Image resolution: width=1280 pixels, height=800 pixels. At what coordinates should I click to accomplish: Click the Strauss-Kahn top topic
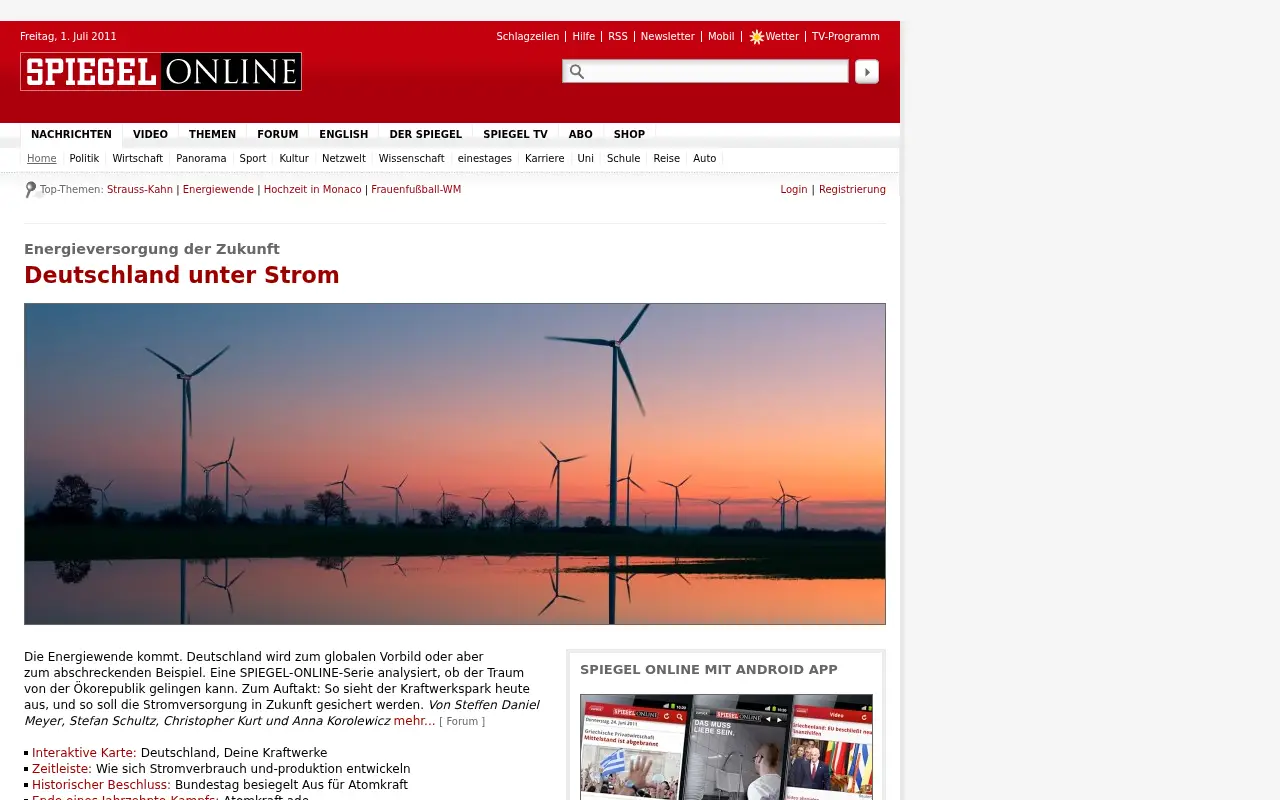140,190
